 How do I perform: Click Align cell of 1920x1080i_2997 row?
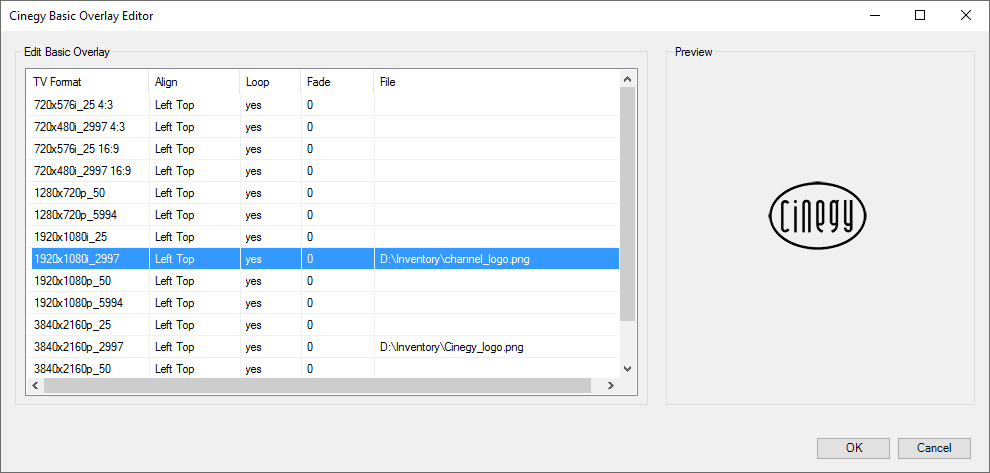[x=194, y=259]
